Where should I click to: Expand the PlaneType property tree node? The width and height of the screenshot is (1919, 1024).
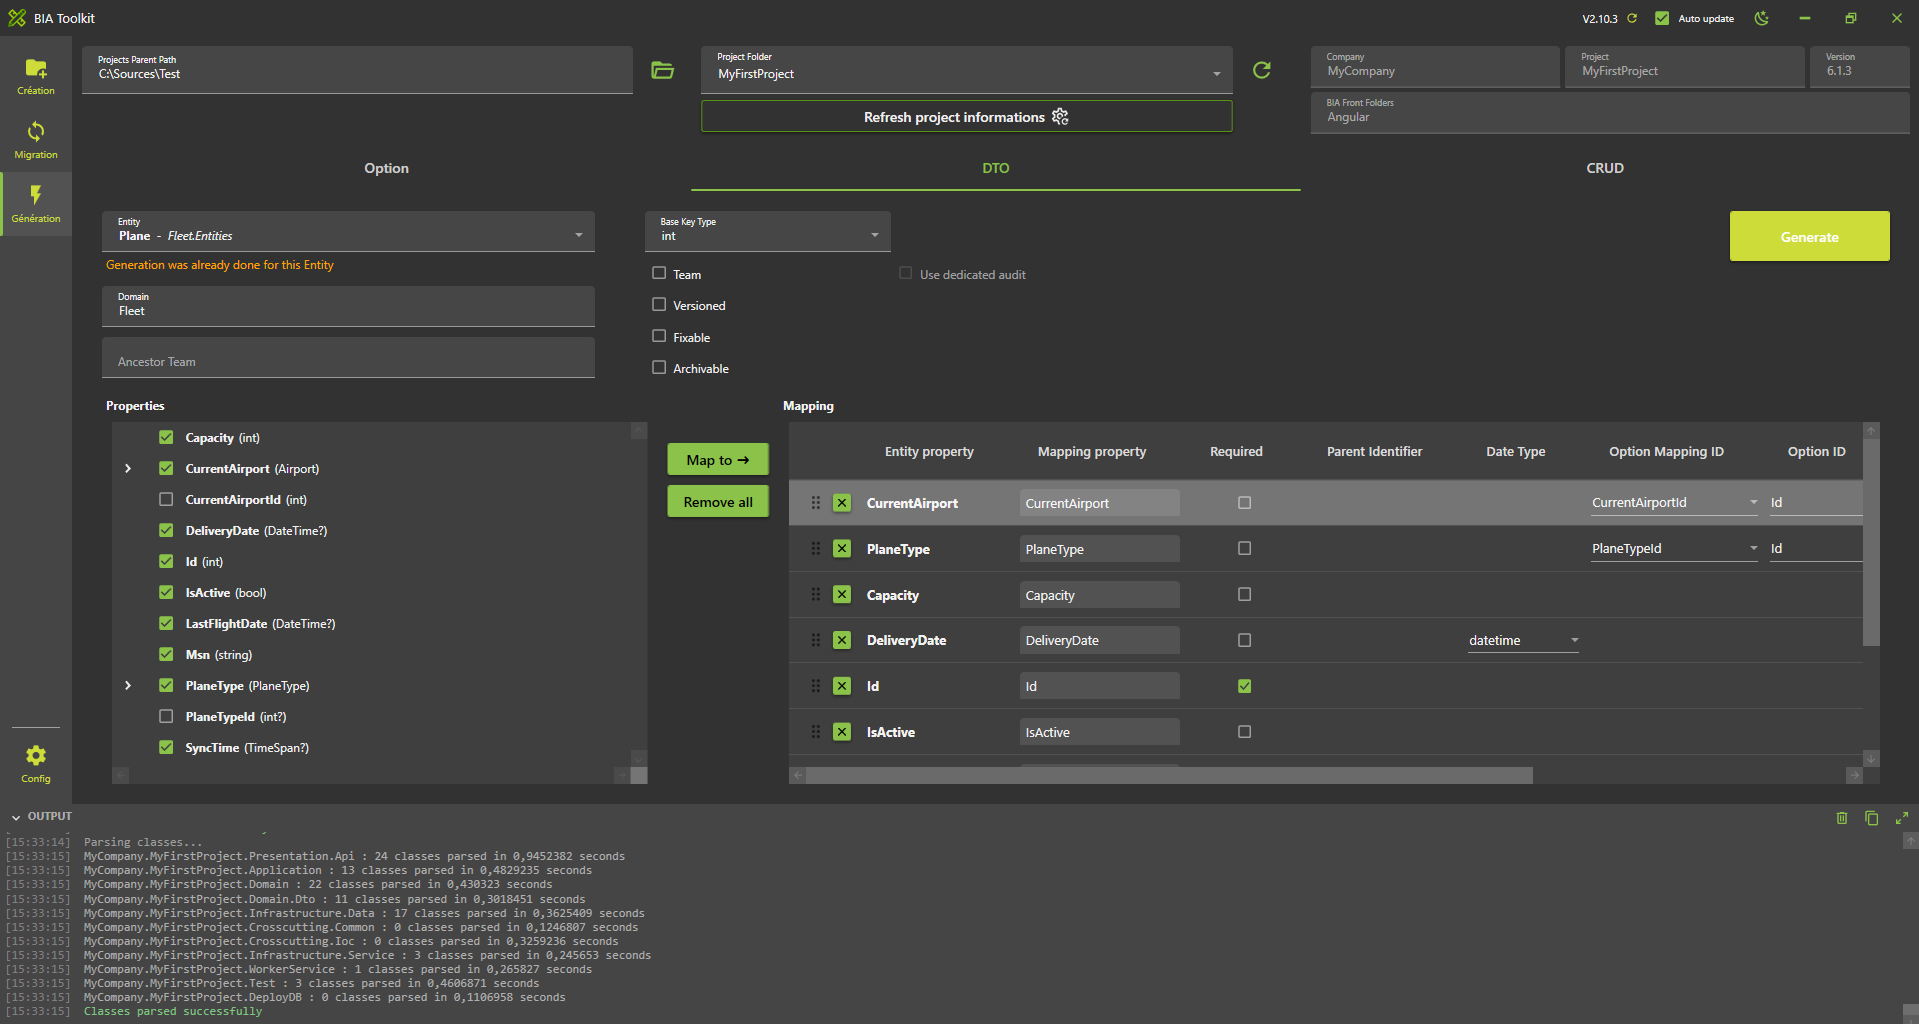pyautogui.click(x=128, y=685)
